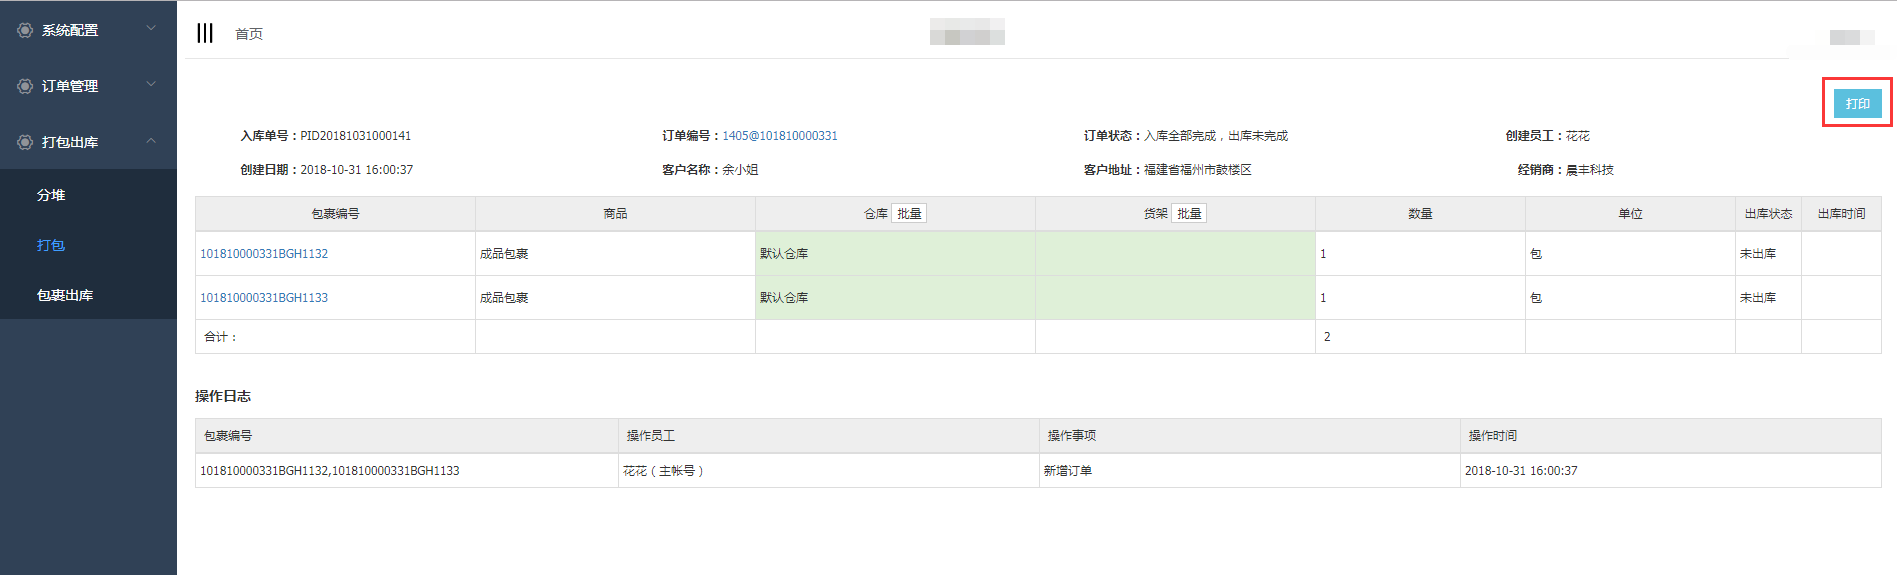Open the 包裹出库 submenu item

tap(65, 295)
